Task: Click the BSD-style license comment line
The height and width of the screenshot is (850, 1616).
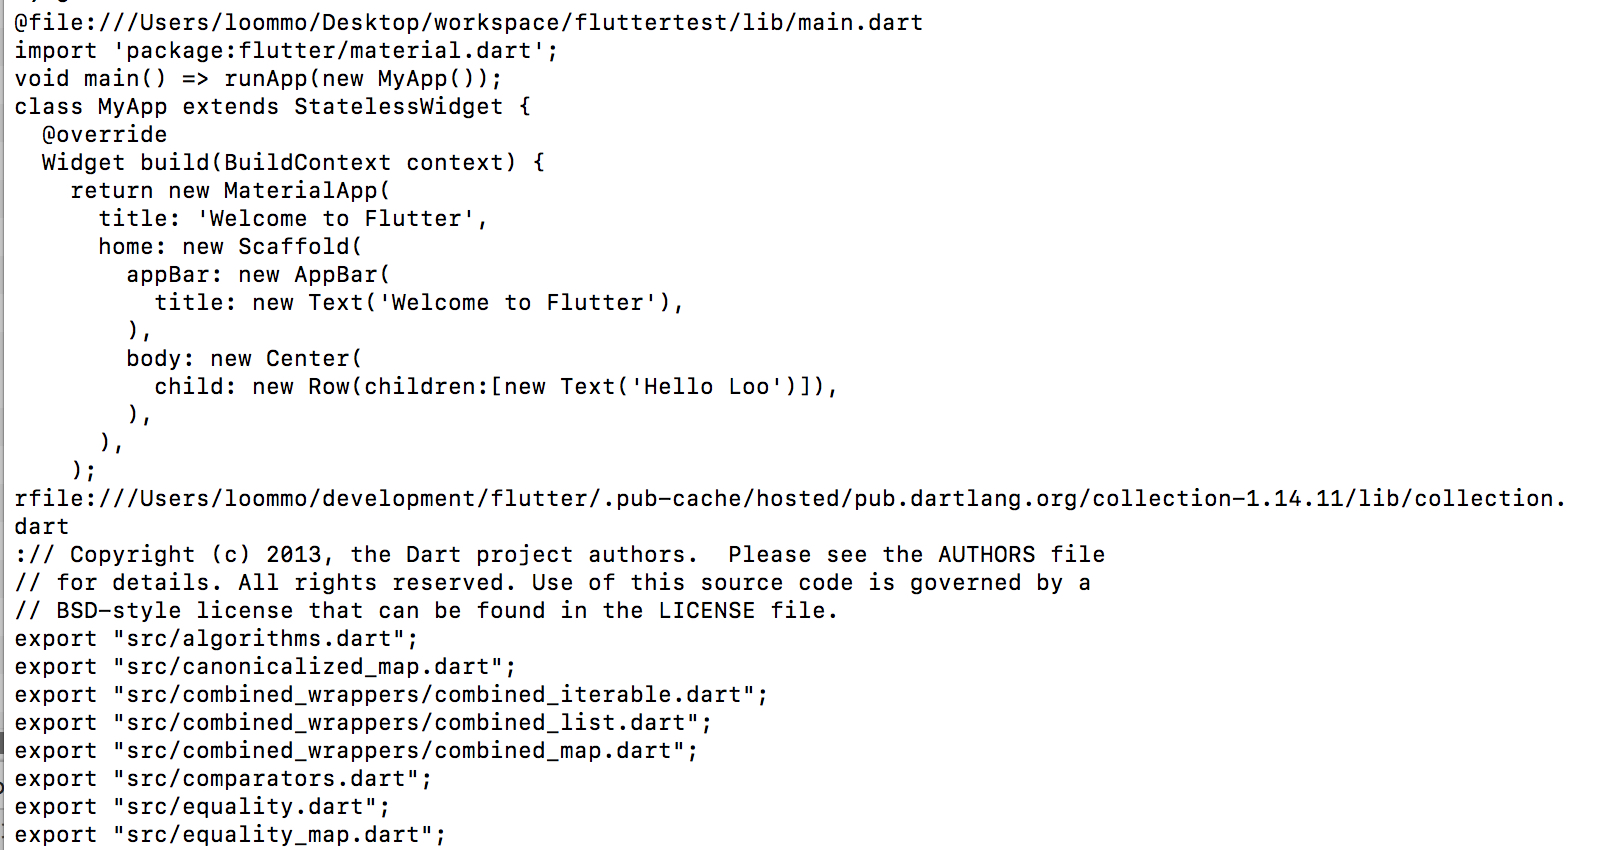Action: 426,611
